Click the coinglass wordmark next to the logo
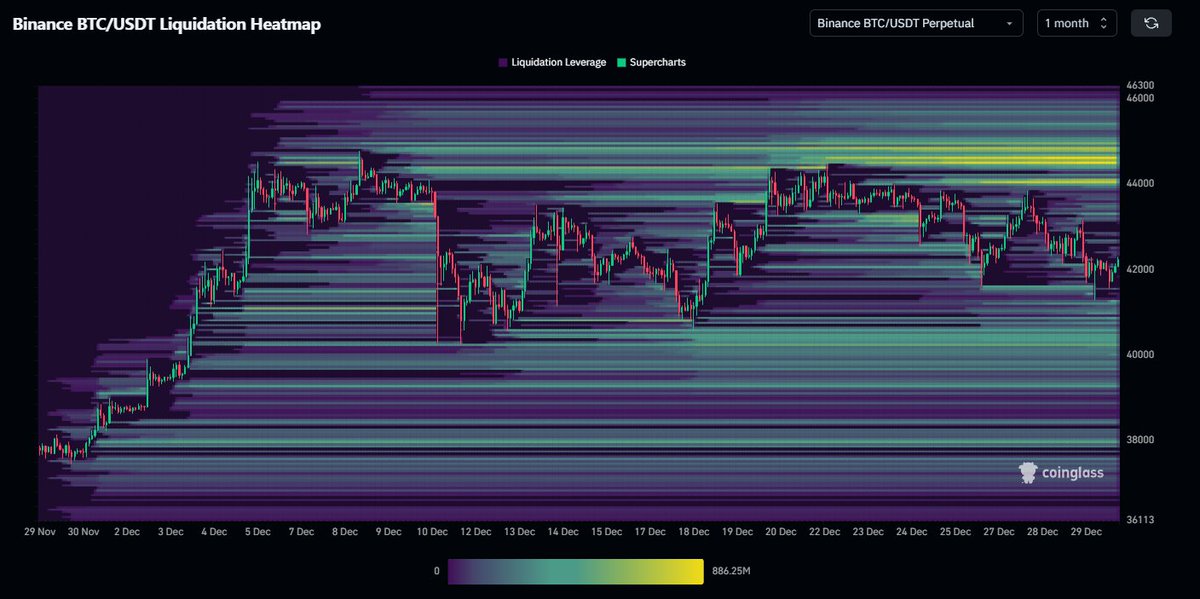This screenshot has height=599, width=1200. pos(1072,472)
